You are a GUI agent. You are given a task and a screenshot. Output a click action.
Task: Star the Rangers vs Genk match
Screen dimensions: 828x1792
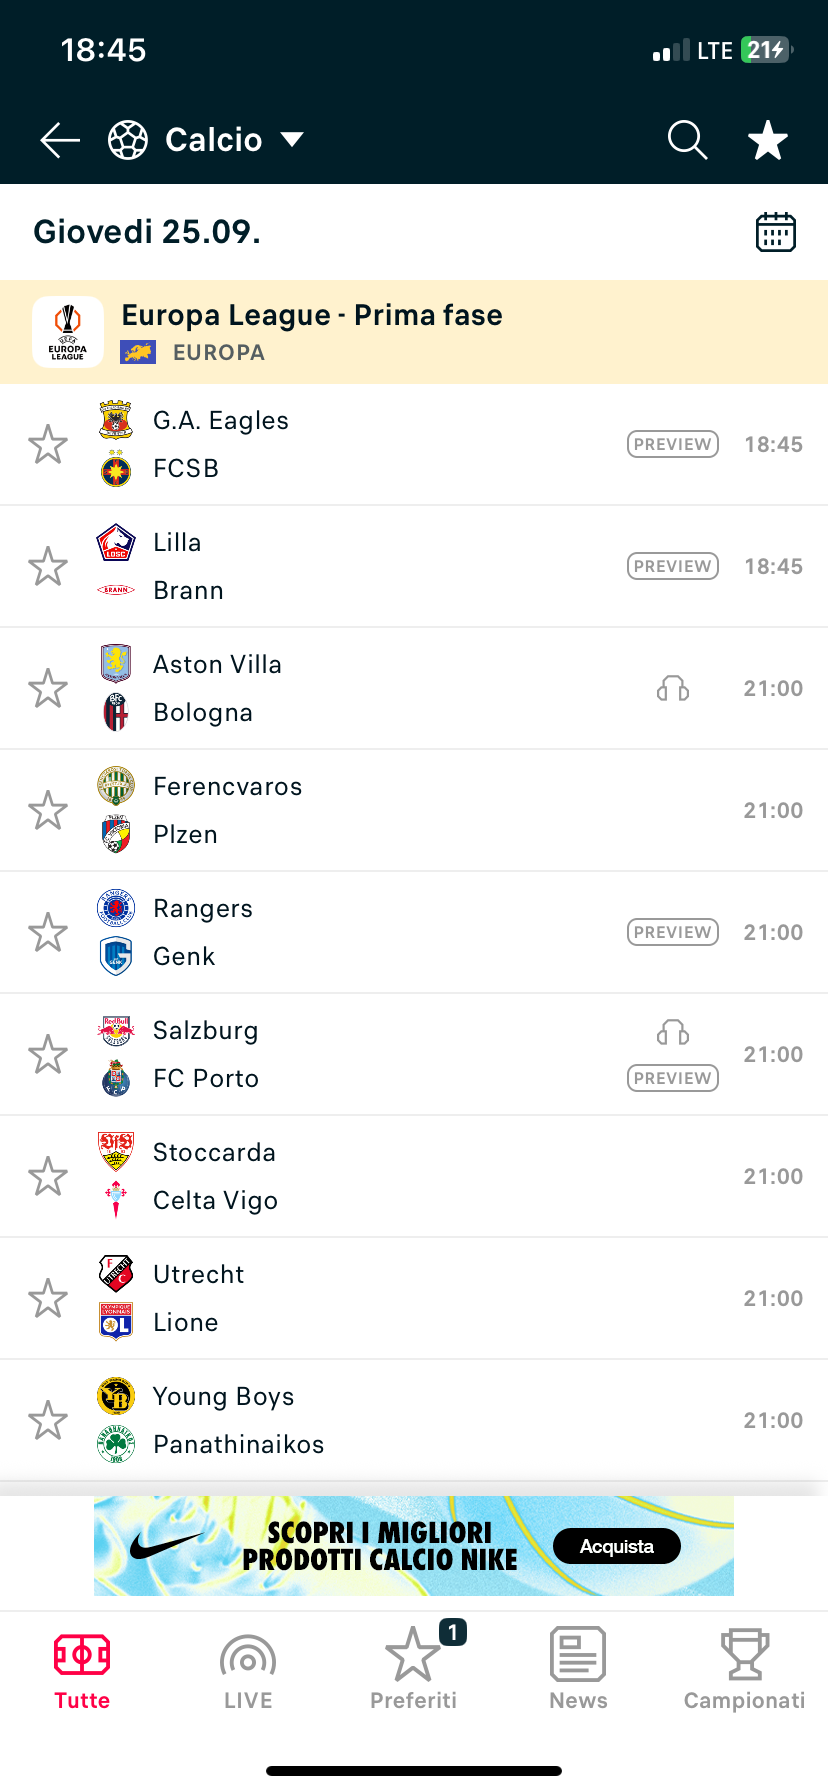pyautogui.click(x=48, y=932)
